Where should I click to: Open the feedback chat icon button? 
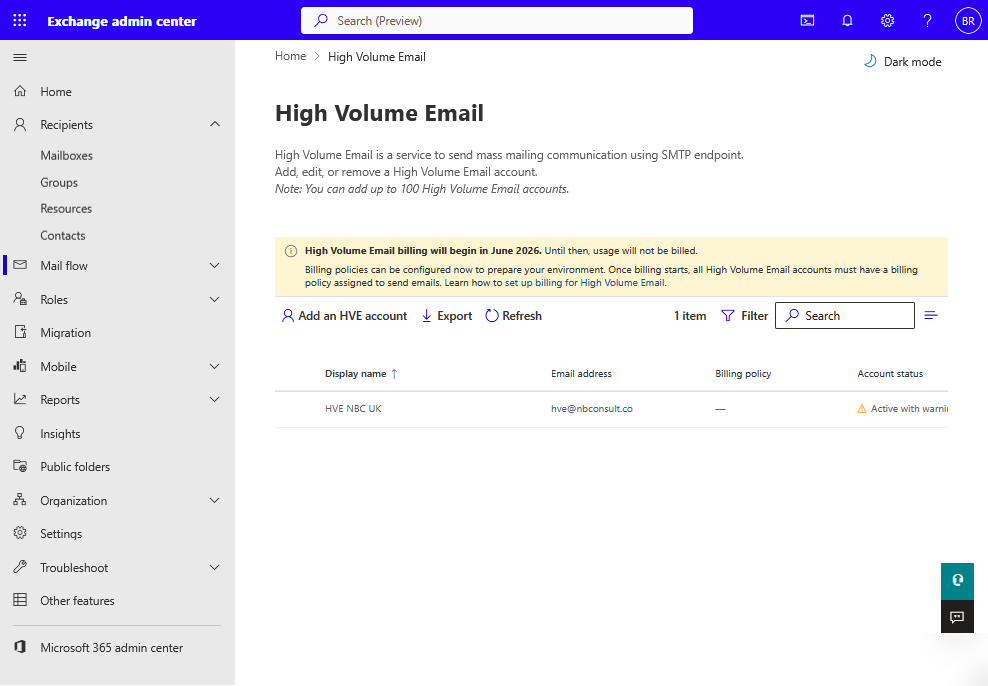point(957,617)
